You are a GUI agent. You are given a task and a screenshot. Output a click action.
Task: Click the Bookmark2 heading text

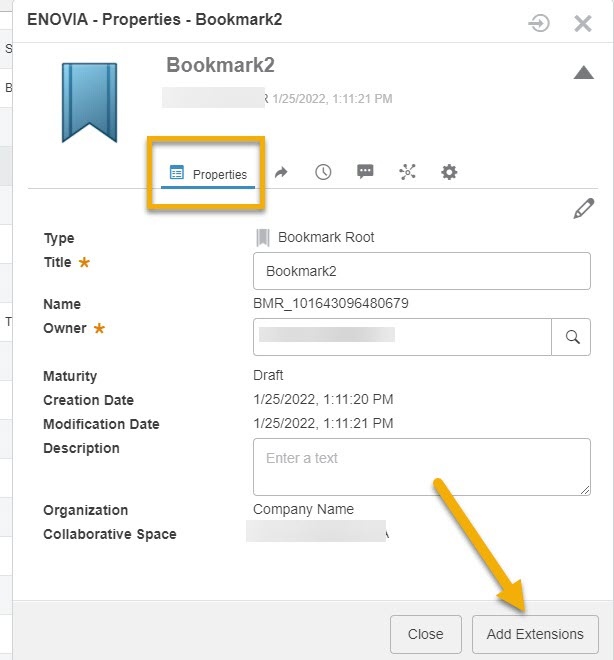[220, 65]
